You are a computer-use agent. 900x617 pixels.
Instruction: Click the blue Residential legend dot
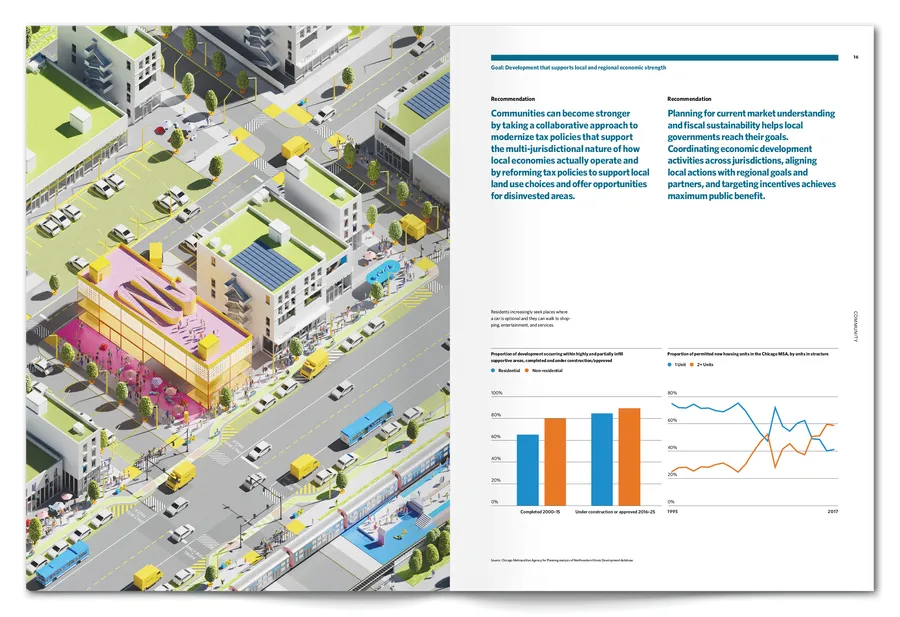(493, 371)
